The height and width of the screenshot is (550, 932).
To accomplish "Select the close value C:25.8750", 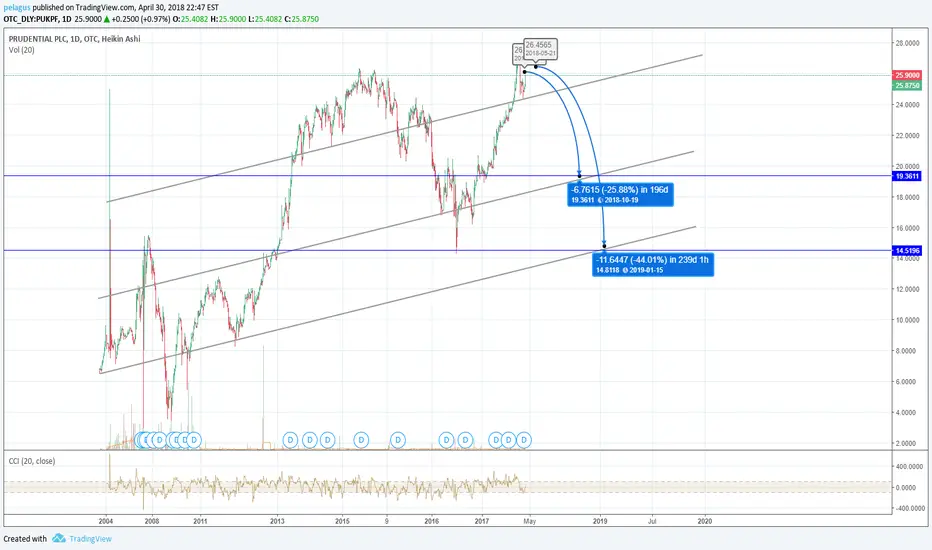I will point(302,19).
